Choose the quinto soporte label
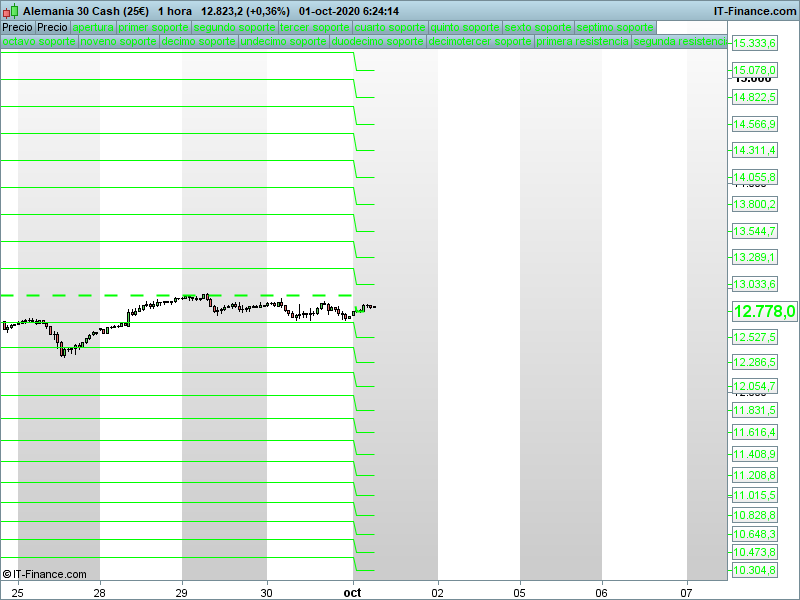Viewport: 800px width, 600px height. pos(465,28)
